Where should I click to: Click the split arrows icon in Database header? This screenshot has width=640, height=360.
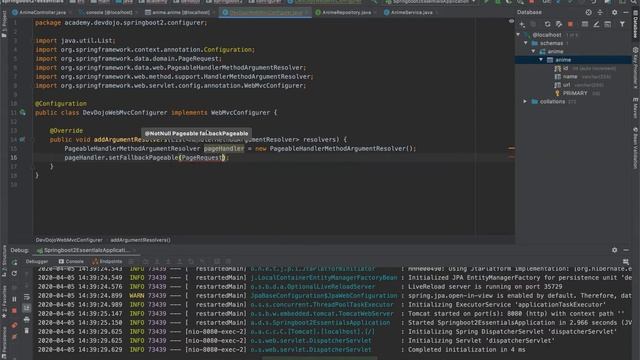click(600, 12)
